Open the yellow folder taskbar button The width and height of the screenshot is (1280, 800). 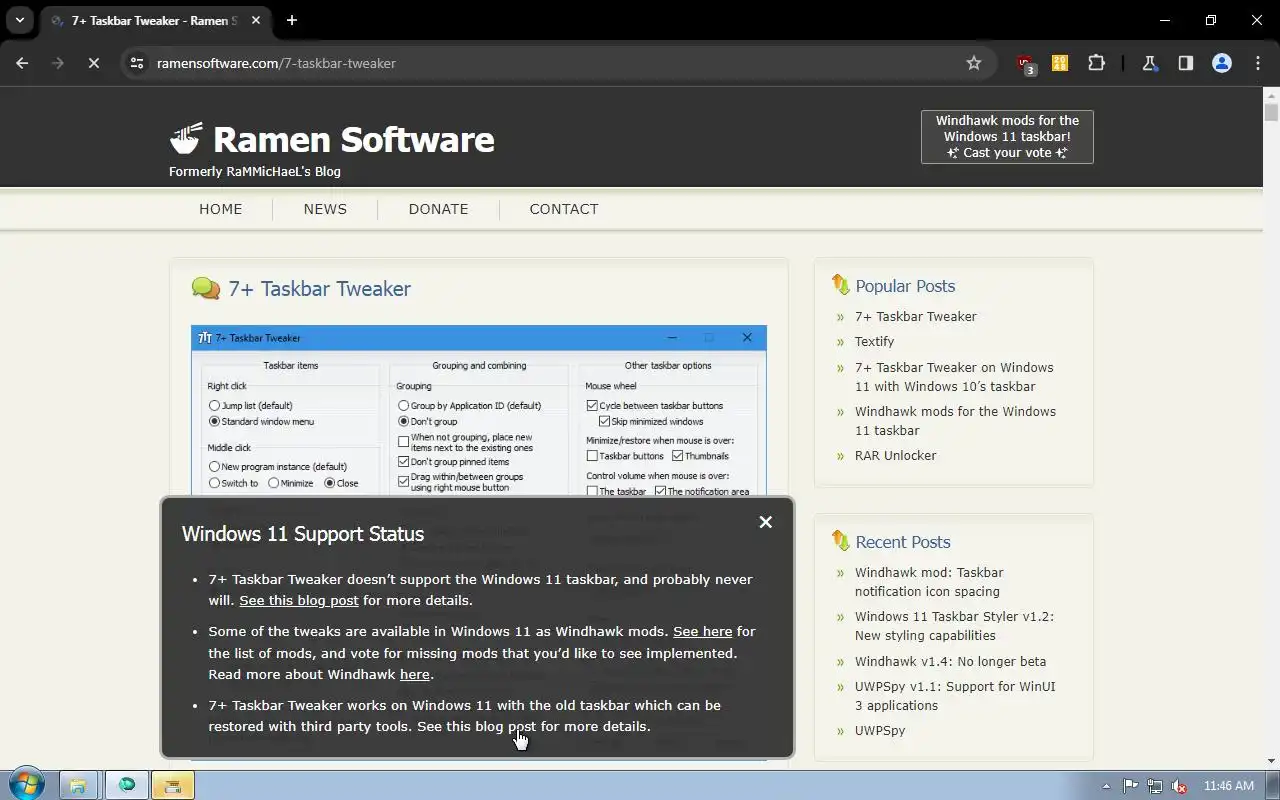coord(173,786)
